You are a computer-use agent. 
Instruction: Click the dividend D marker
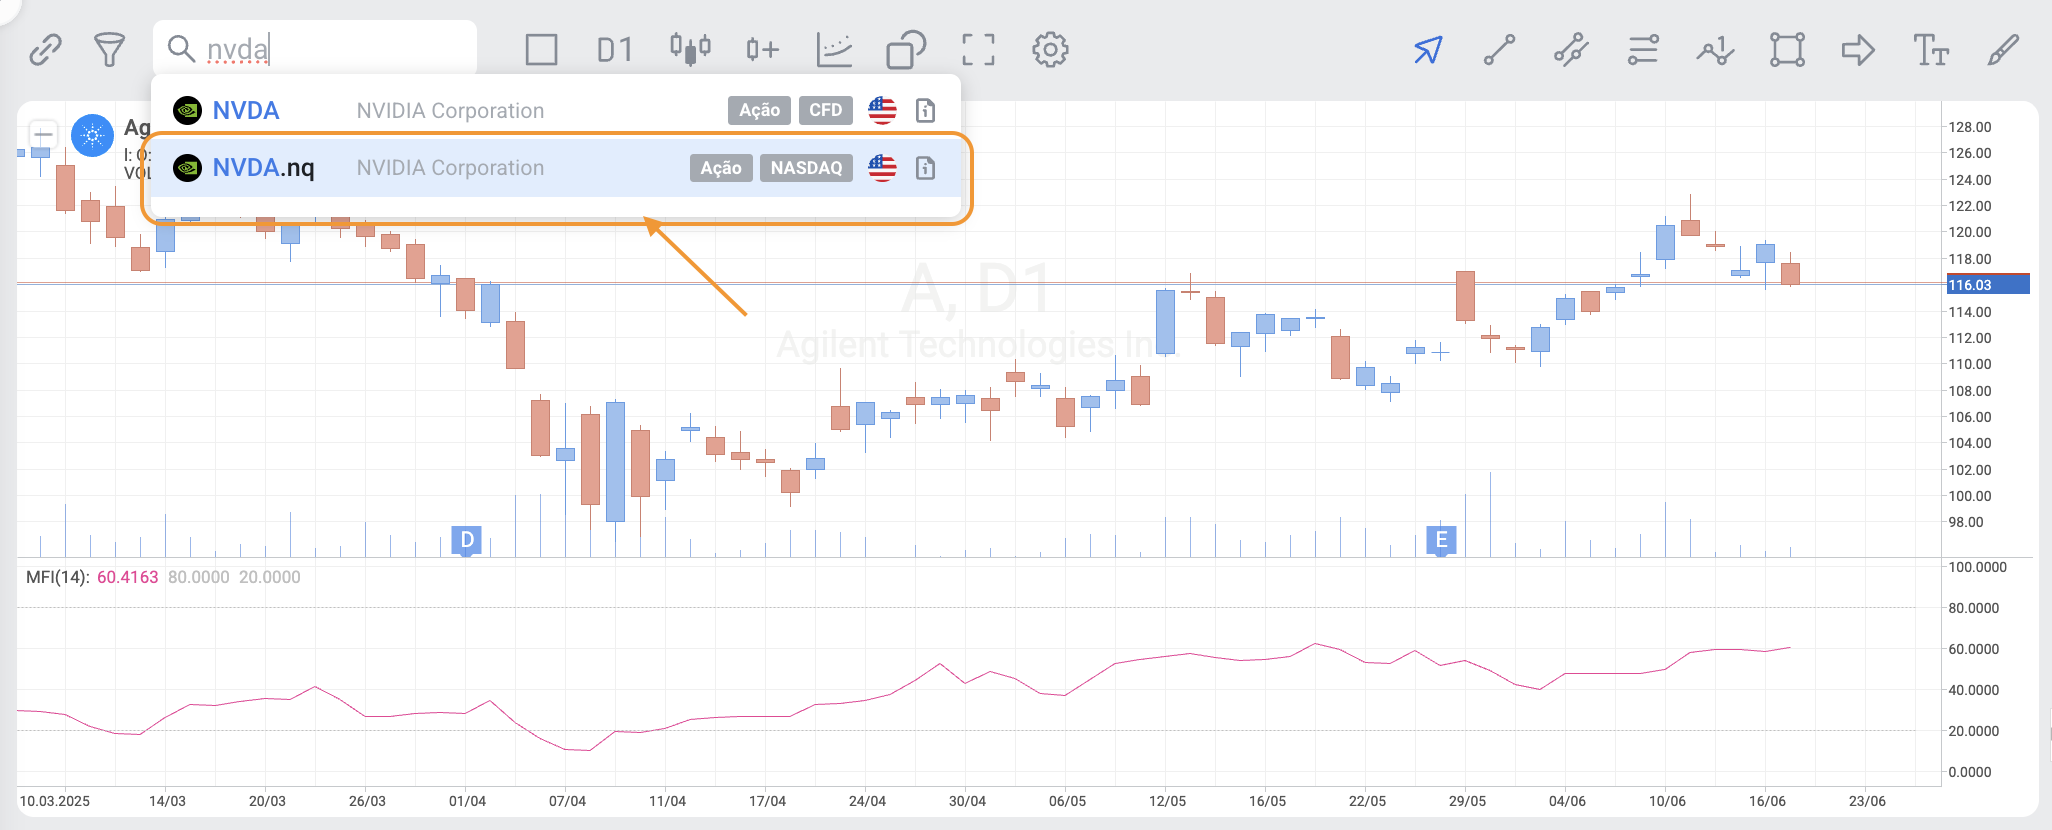pos(466,540)
